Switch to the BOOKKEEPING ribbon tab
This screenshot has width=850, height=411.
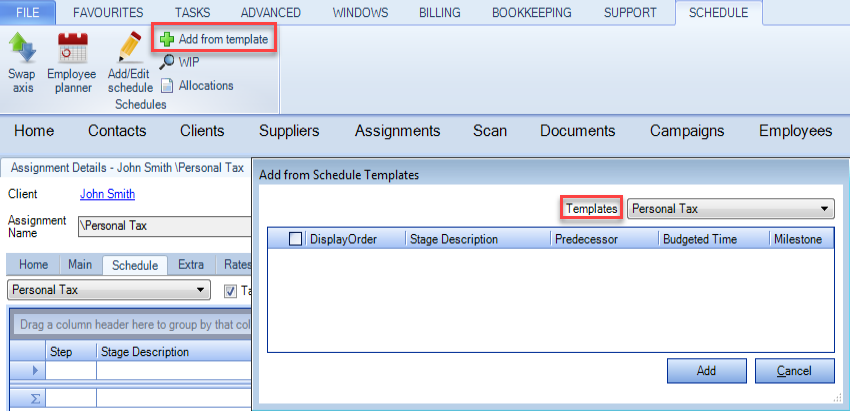click(x=532, y=12)
